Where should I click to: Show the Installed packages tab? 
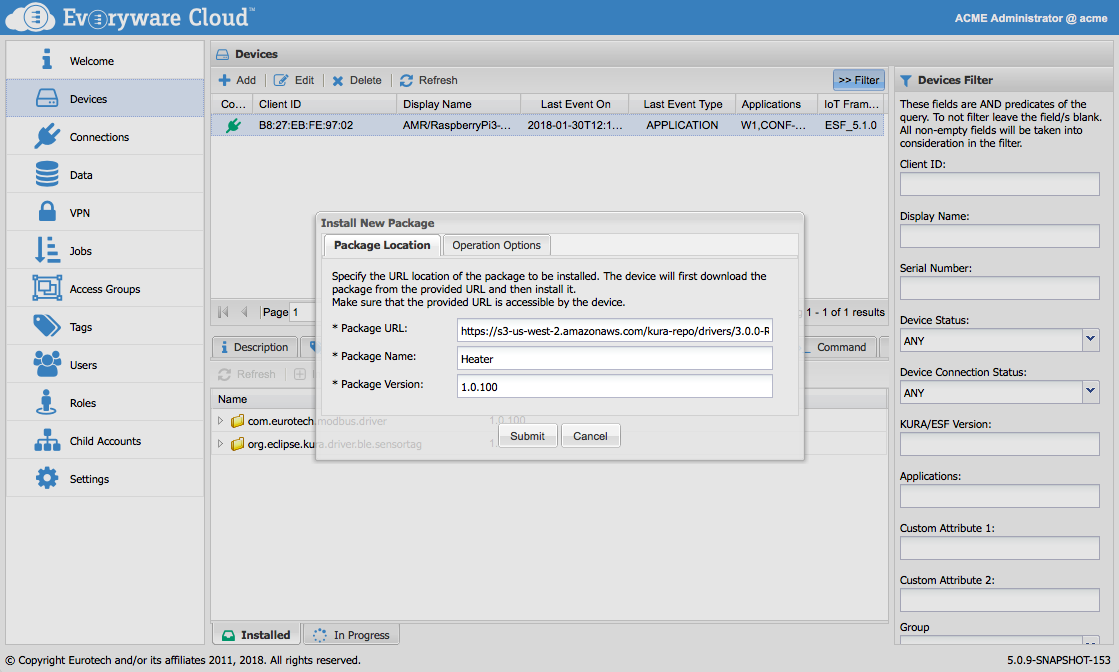(x=257, y=634)
